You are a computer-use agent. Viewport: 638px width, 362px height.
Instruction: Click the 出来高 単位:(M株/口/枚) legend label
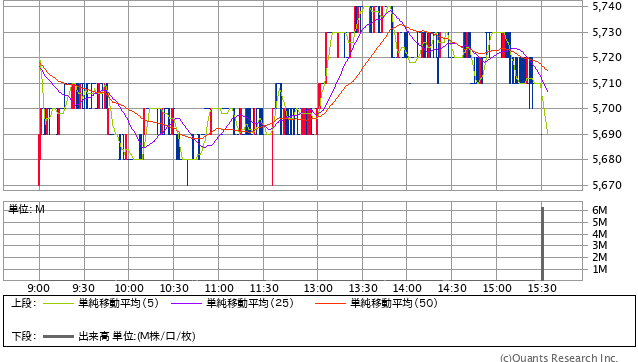coord(137,336)
